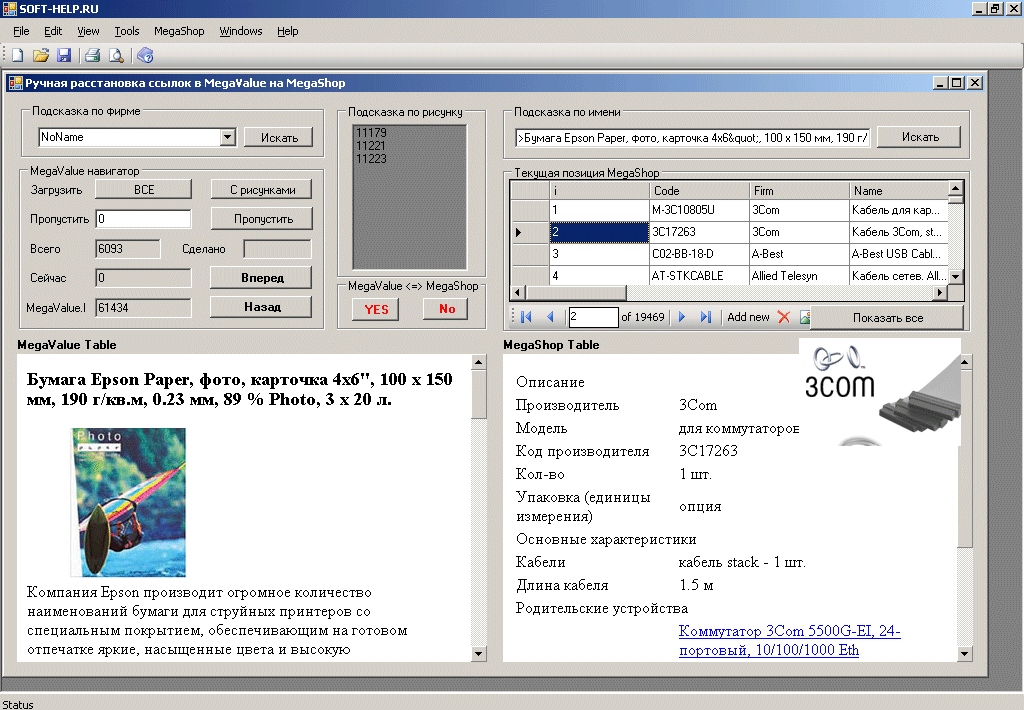Go to next record in navigator
The height and width of the screenshot is (710, 1024).
coord(682,317)
